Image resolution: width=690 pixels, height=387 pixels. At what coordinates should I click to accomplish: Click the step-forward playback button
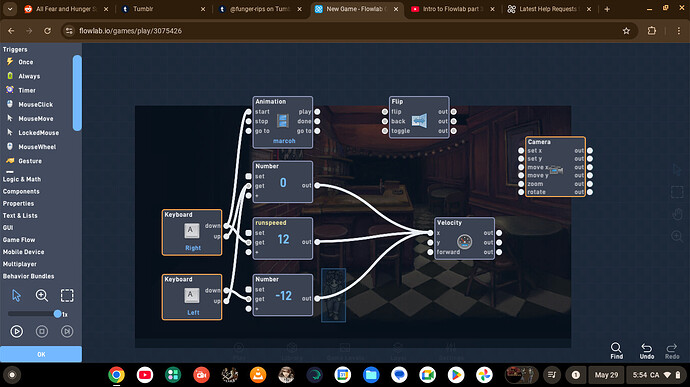67,331
